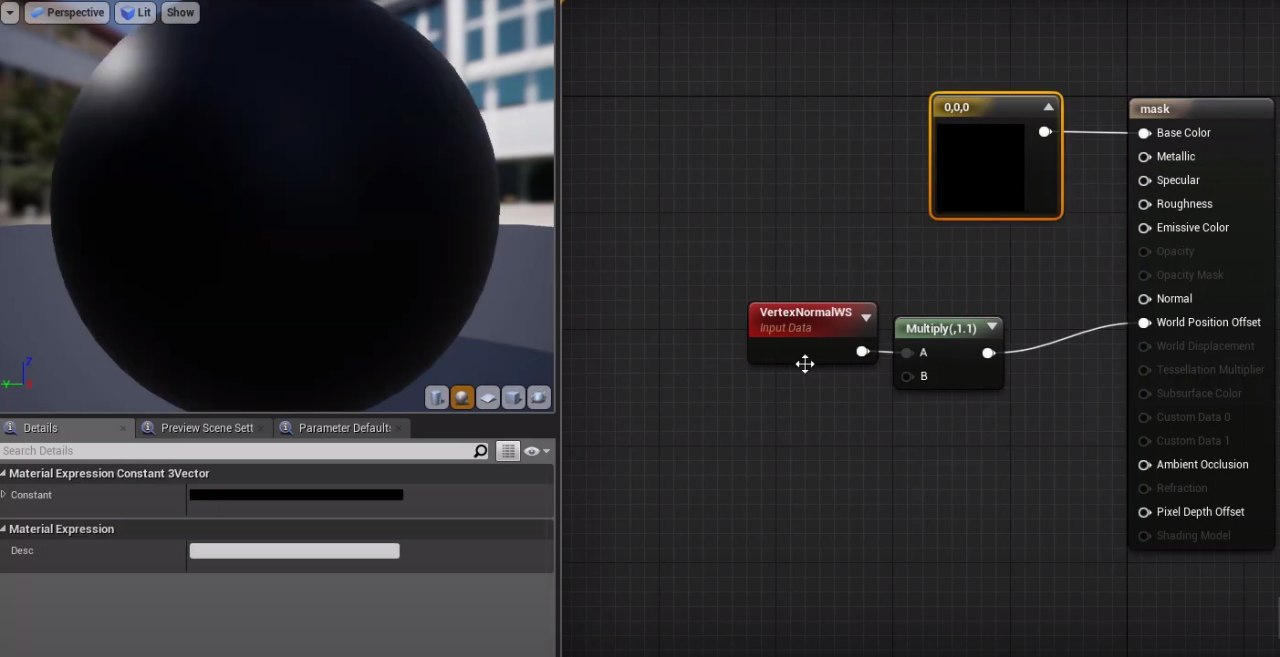Expand the VertexNormalWS node arrow

coord(866,318)
